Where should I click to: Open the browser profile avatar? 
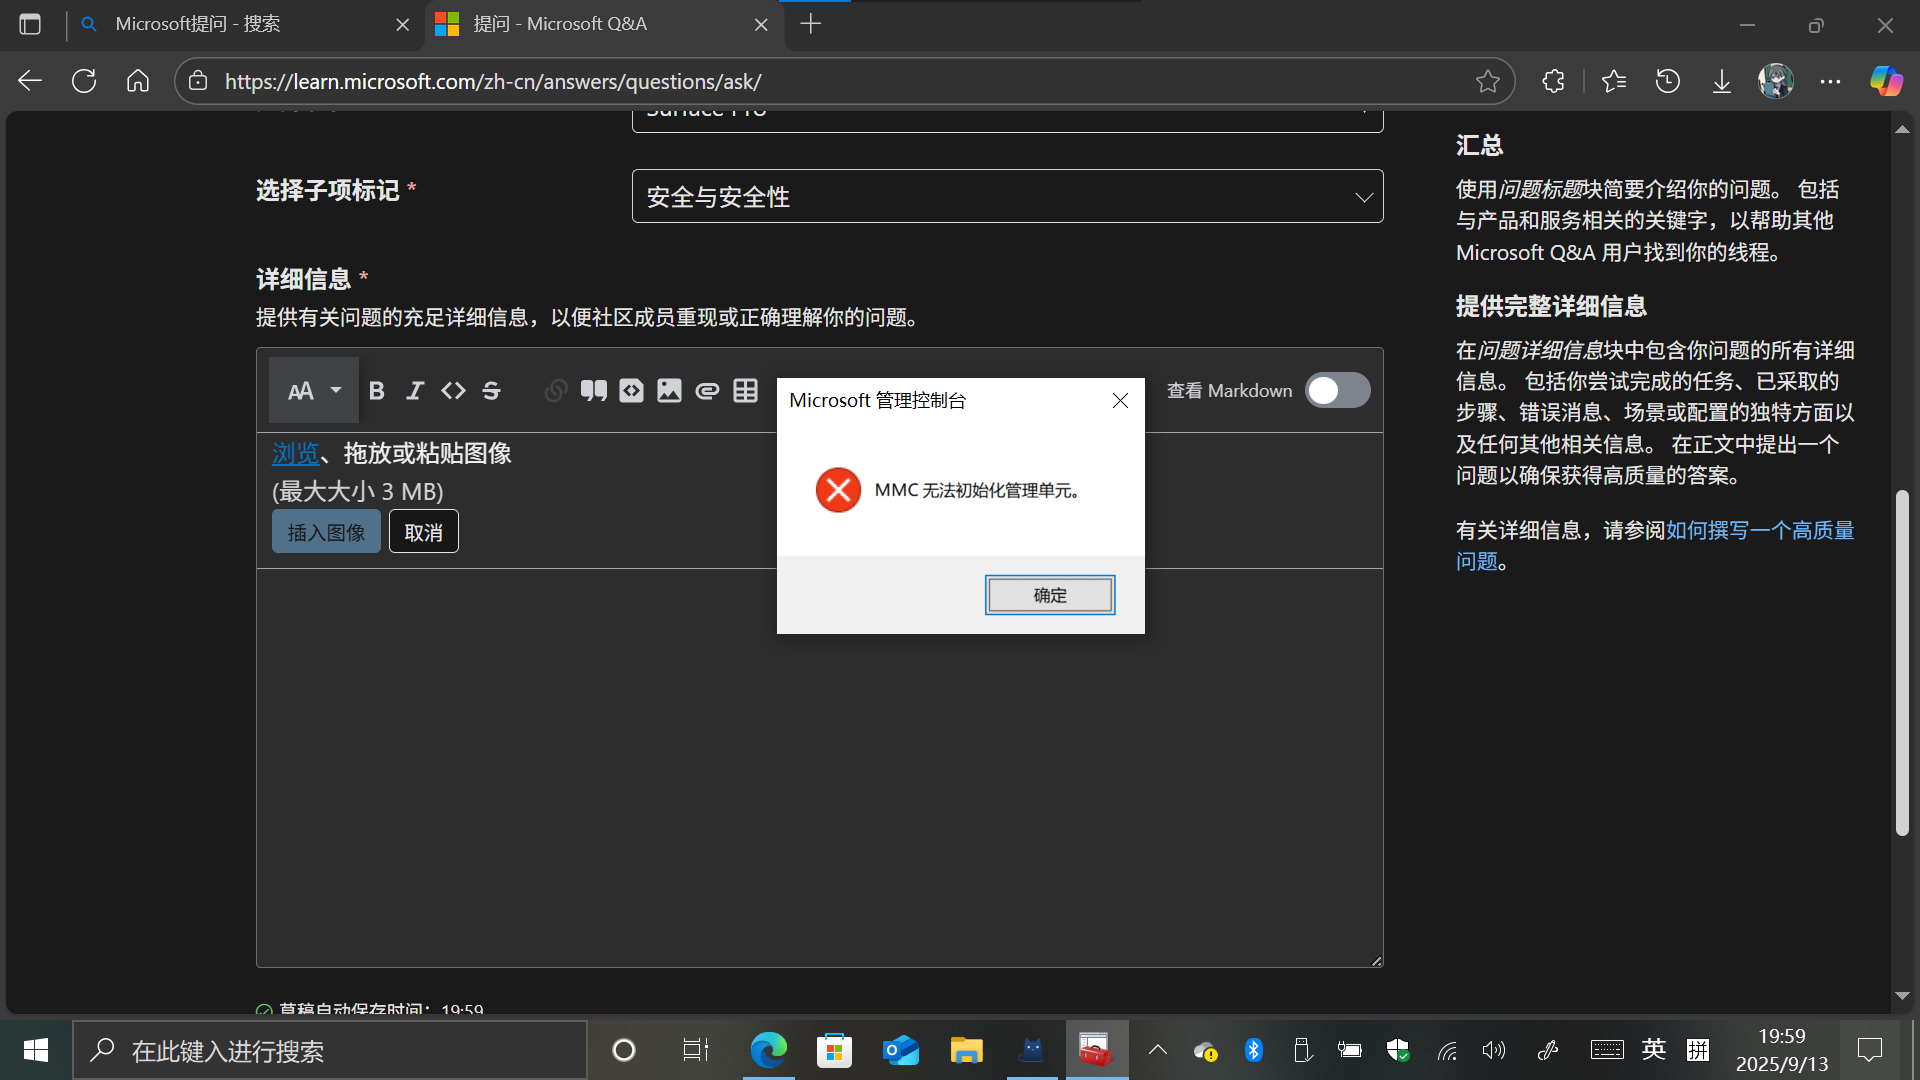[1776, 81]
